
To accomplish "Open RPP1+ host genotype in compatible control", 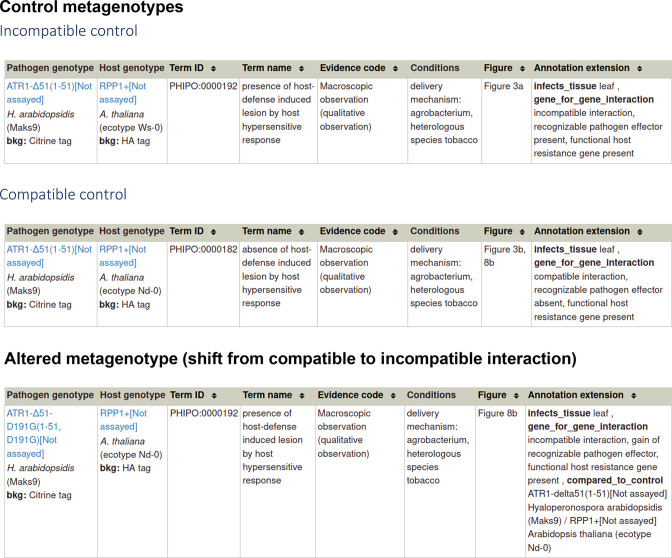I will click(123, 256).
